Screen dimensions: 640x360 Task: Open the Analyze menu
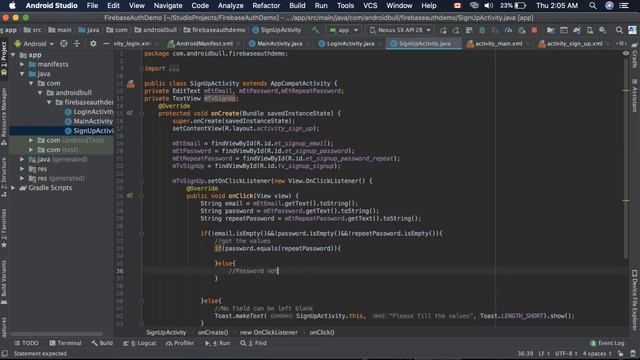tap(230, 6)
